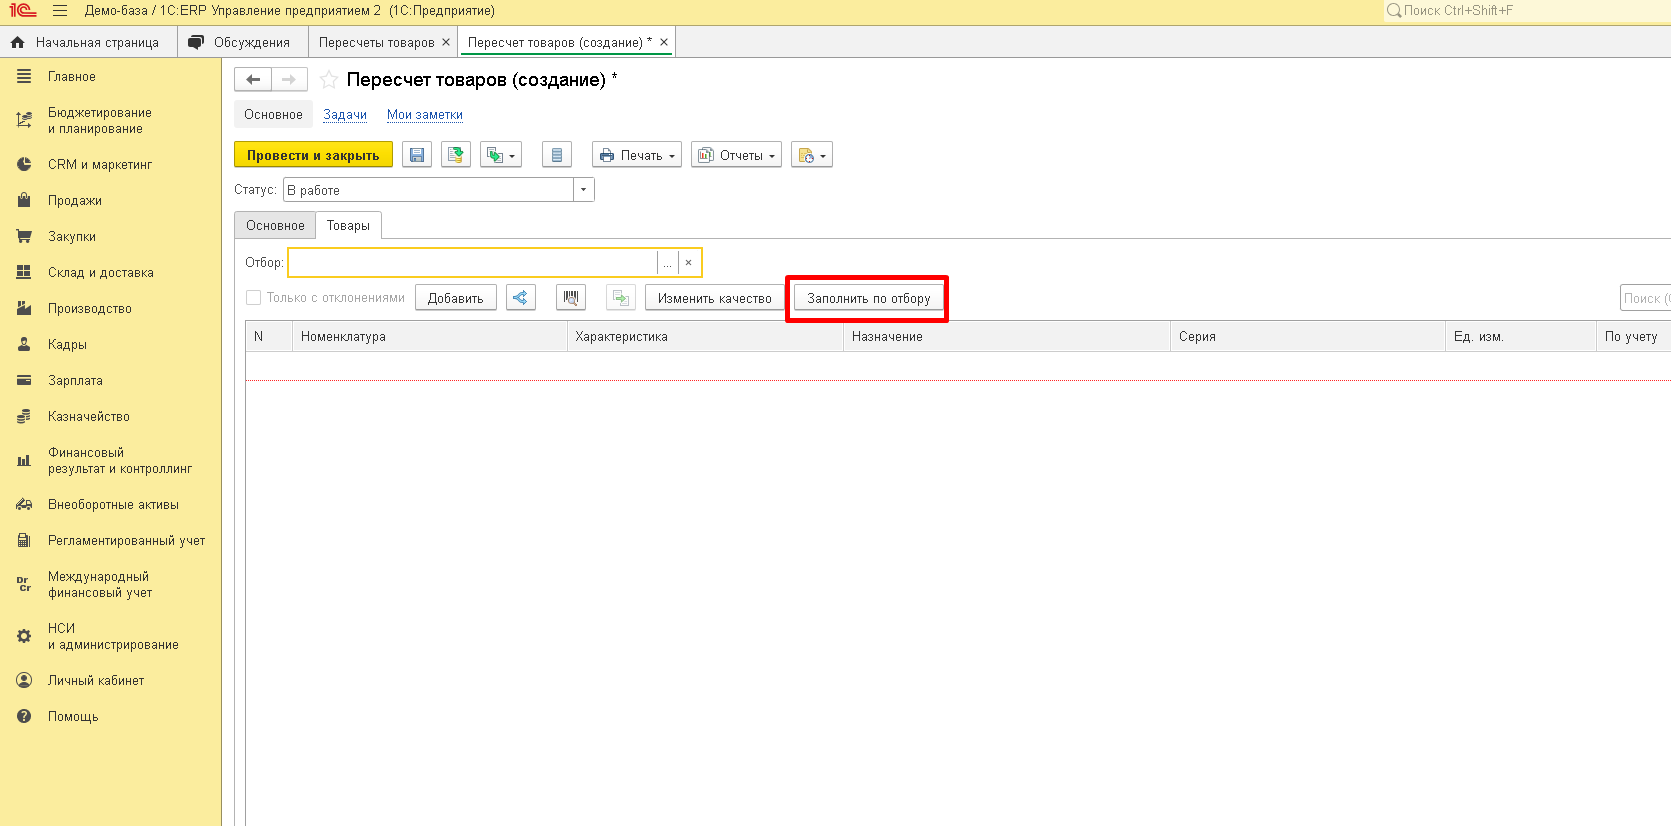1671x826 pixels.
Task: Click the Добавить button
Action: (456, 298)
